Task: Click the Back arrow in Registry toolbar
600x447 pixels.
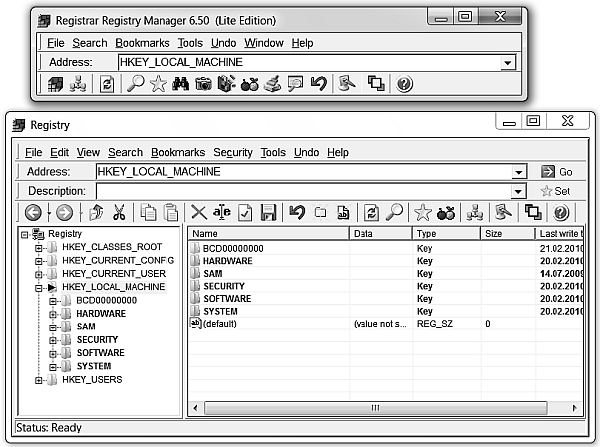Action: tap(33, 212)
